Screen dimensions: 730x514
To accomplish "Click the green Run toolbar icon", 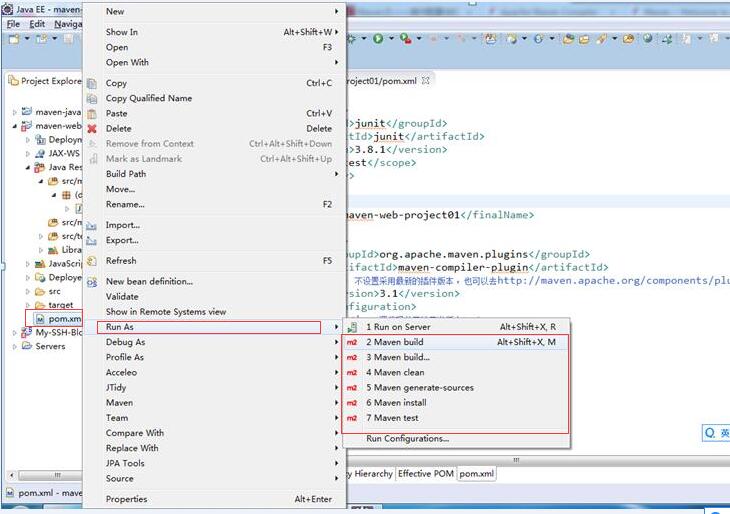I will pyautogui.click(x=378, y=39).
